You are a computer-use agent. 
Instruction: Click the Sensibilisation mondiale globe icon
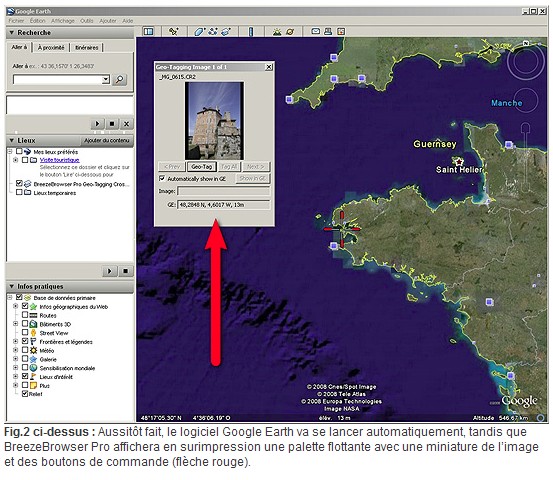[34, 368]
